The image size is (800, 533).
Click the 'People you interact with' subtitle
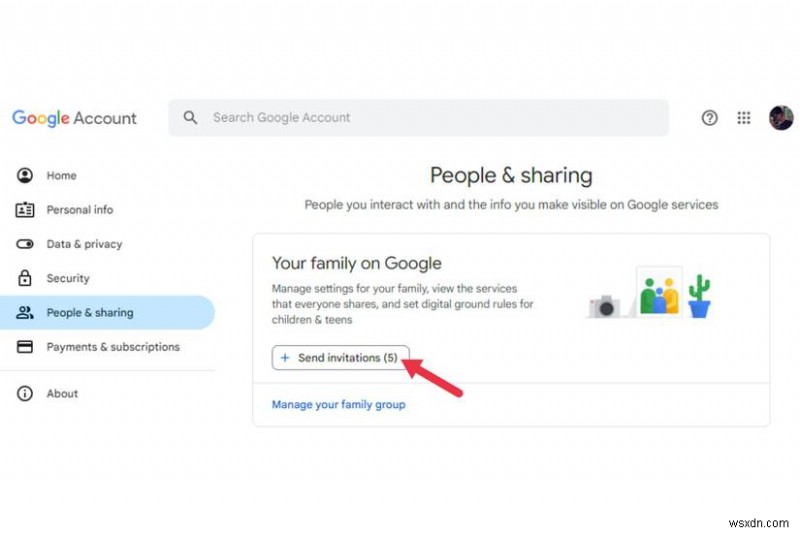[511, 205]
